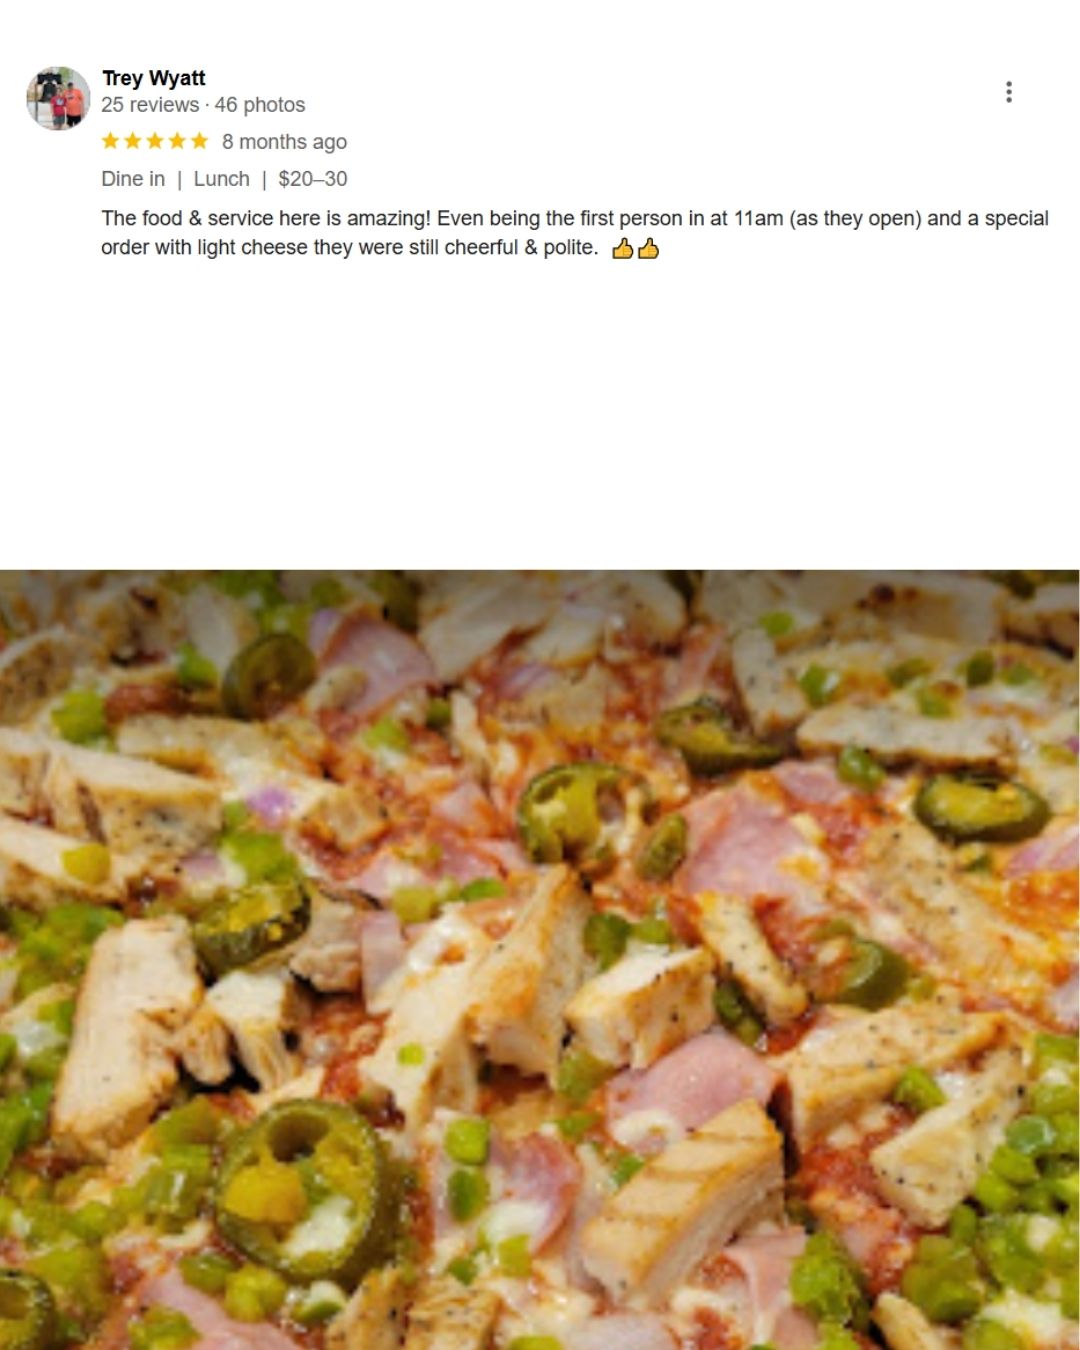Image resolution: width=1080 pixels, height=1350 pixels.
Task: Click the '46 photos' count text
Action: point(260,105)
